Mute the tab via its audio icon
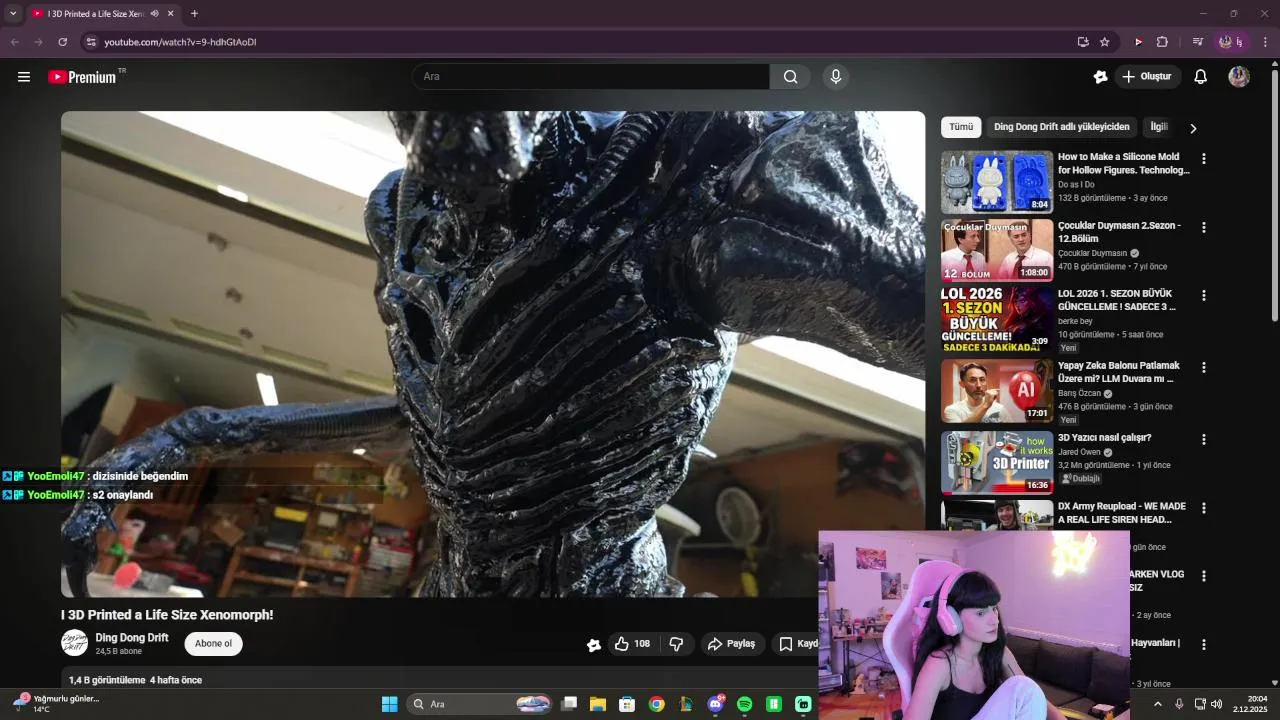The width and height of the screenshot is (1280, 720). click(x=154, y=14)
